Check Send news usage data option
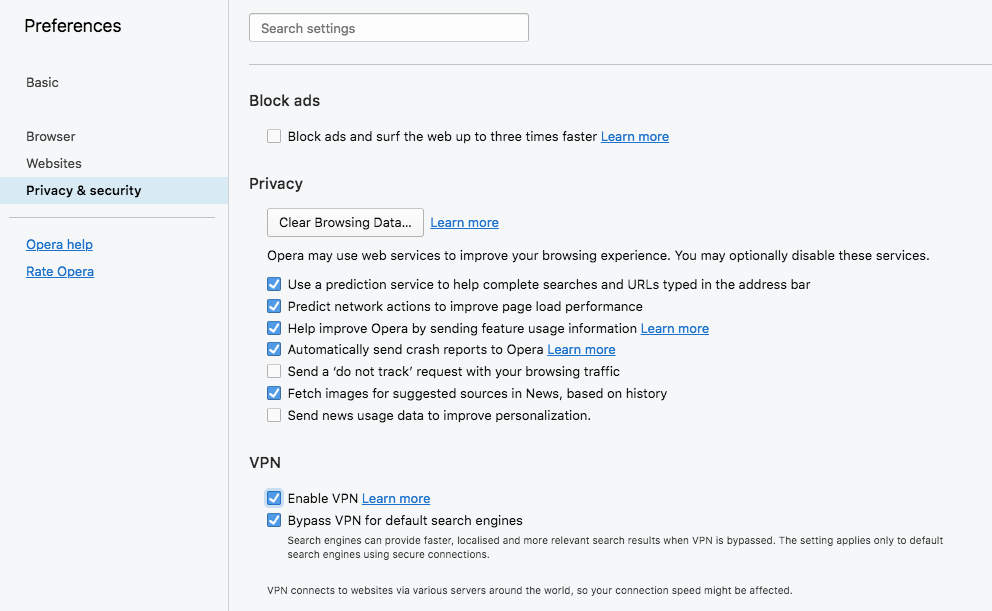 274,415
